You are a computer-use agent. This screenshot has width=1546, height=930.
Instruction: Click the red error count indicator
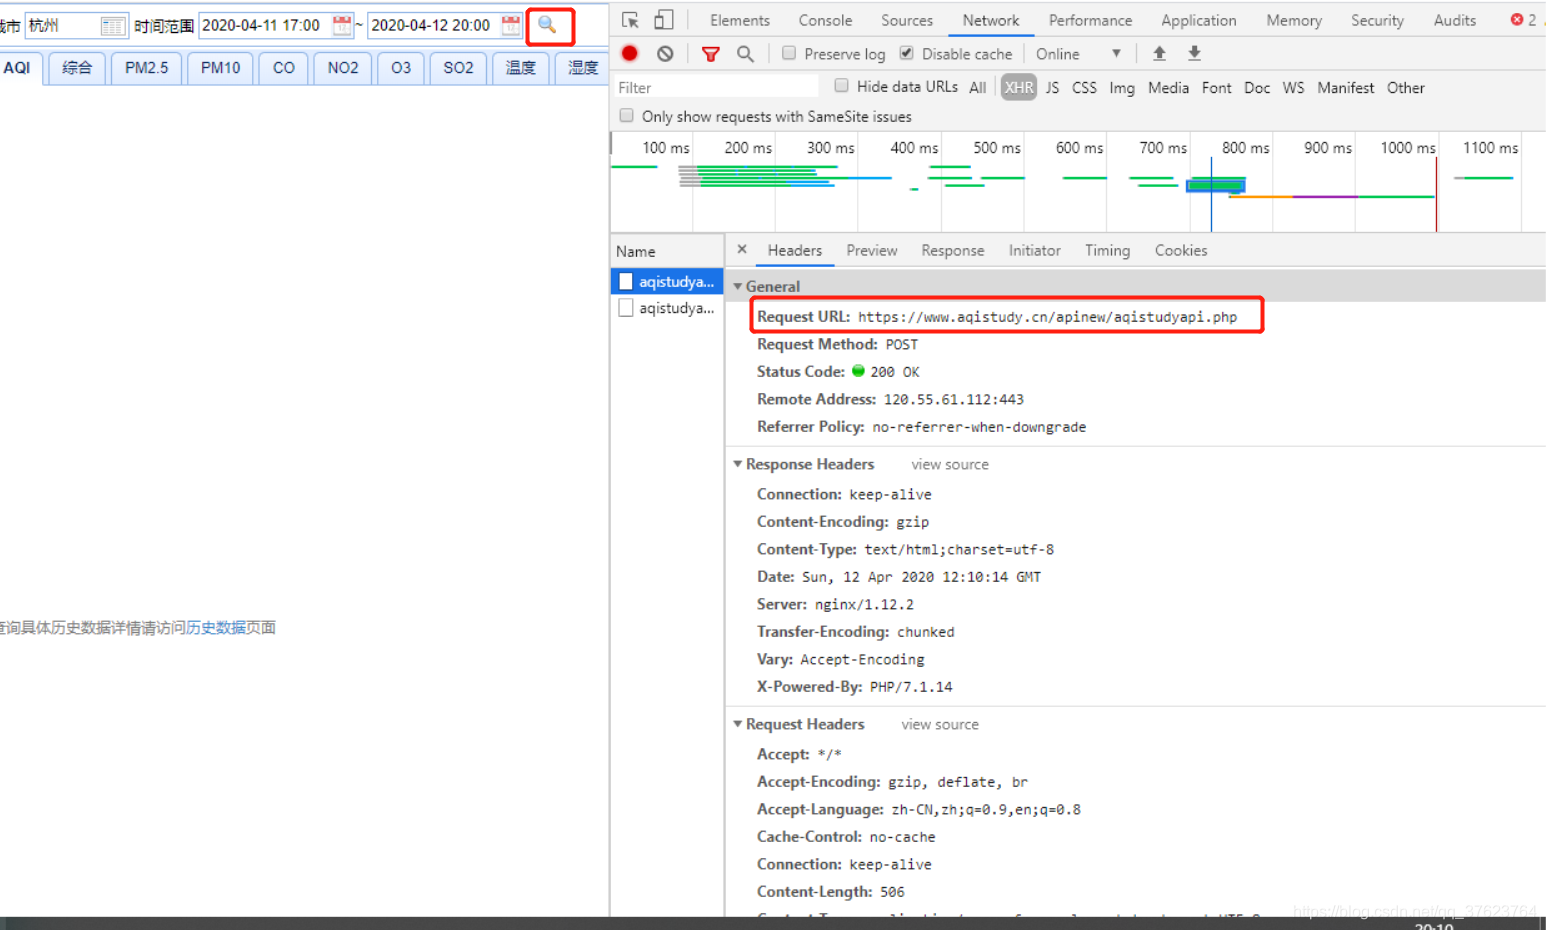click(1524, 20)
